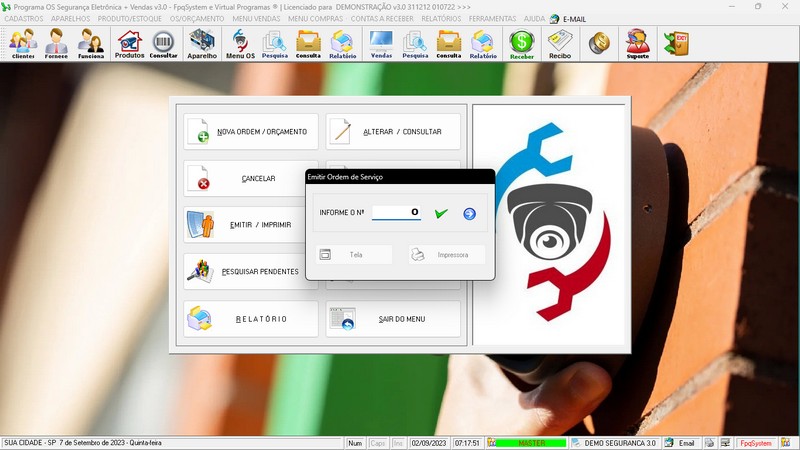Click the RELATÓRIO menu button
This screenshot has width=800, height=450.
pos(251,319)
